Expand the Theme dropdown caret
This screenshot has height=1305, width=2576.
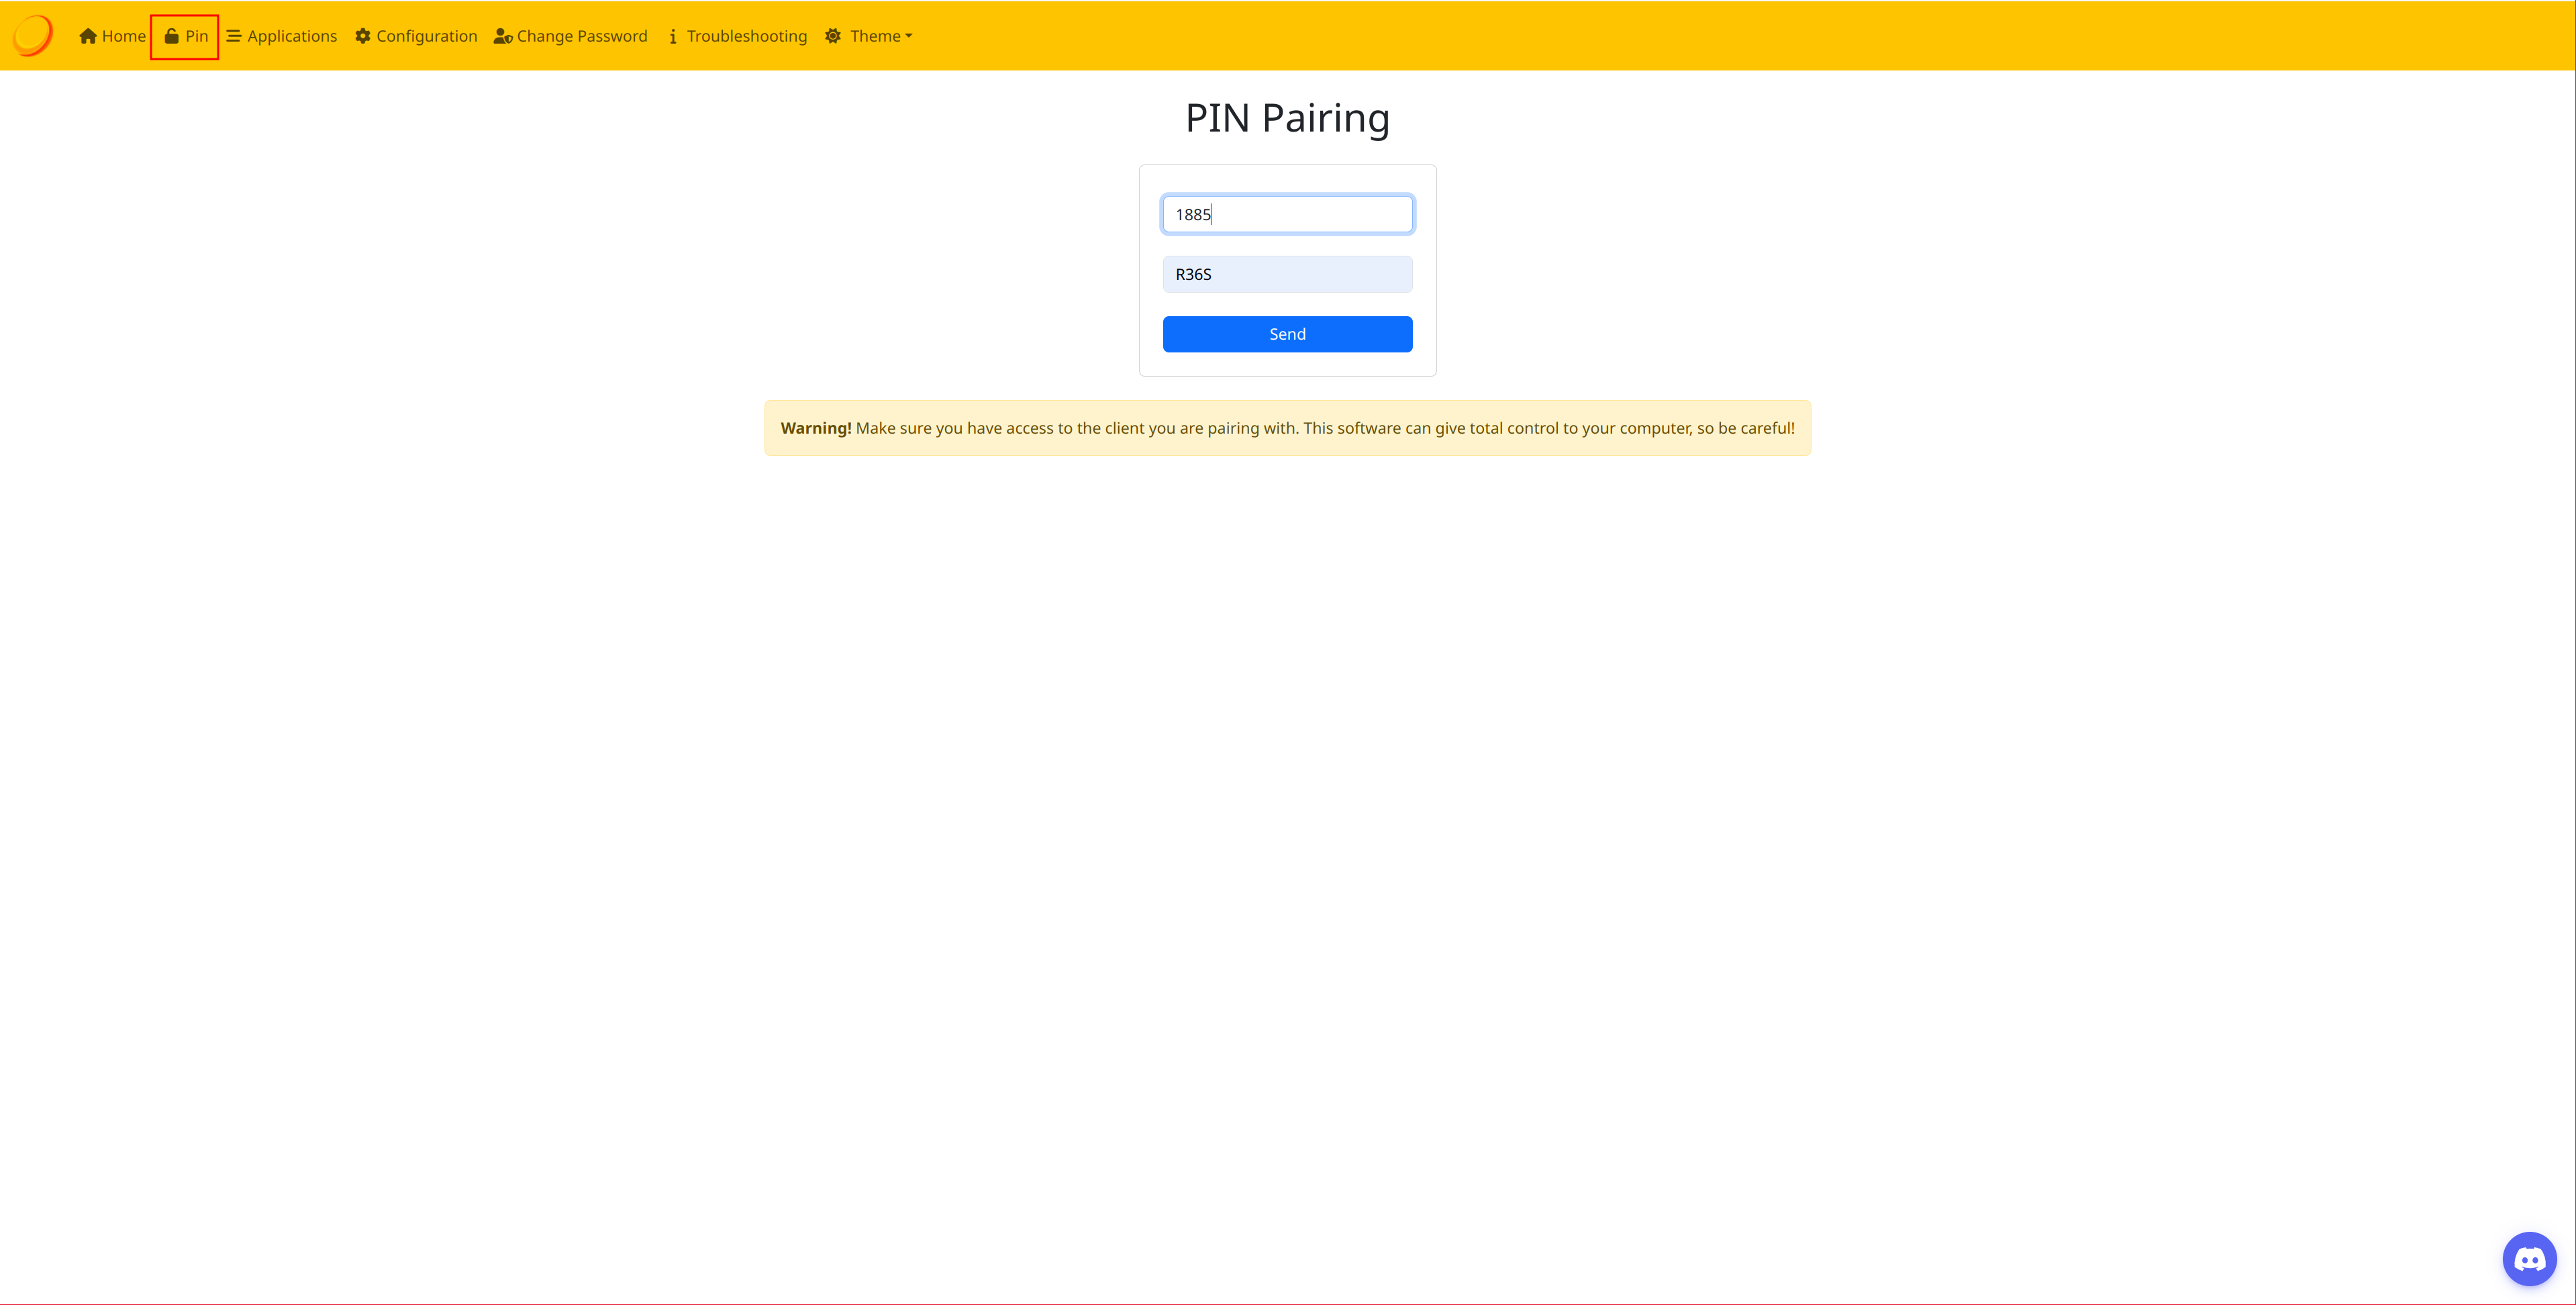(909, 37)
